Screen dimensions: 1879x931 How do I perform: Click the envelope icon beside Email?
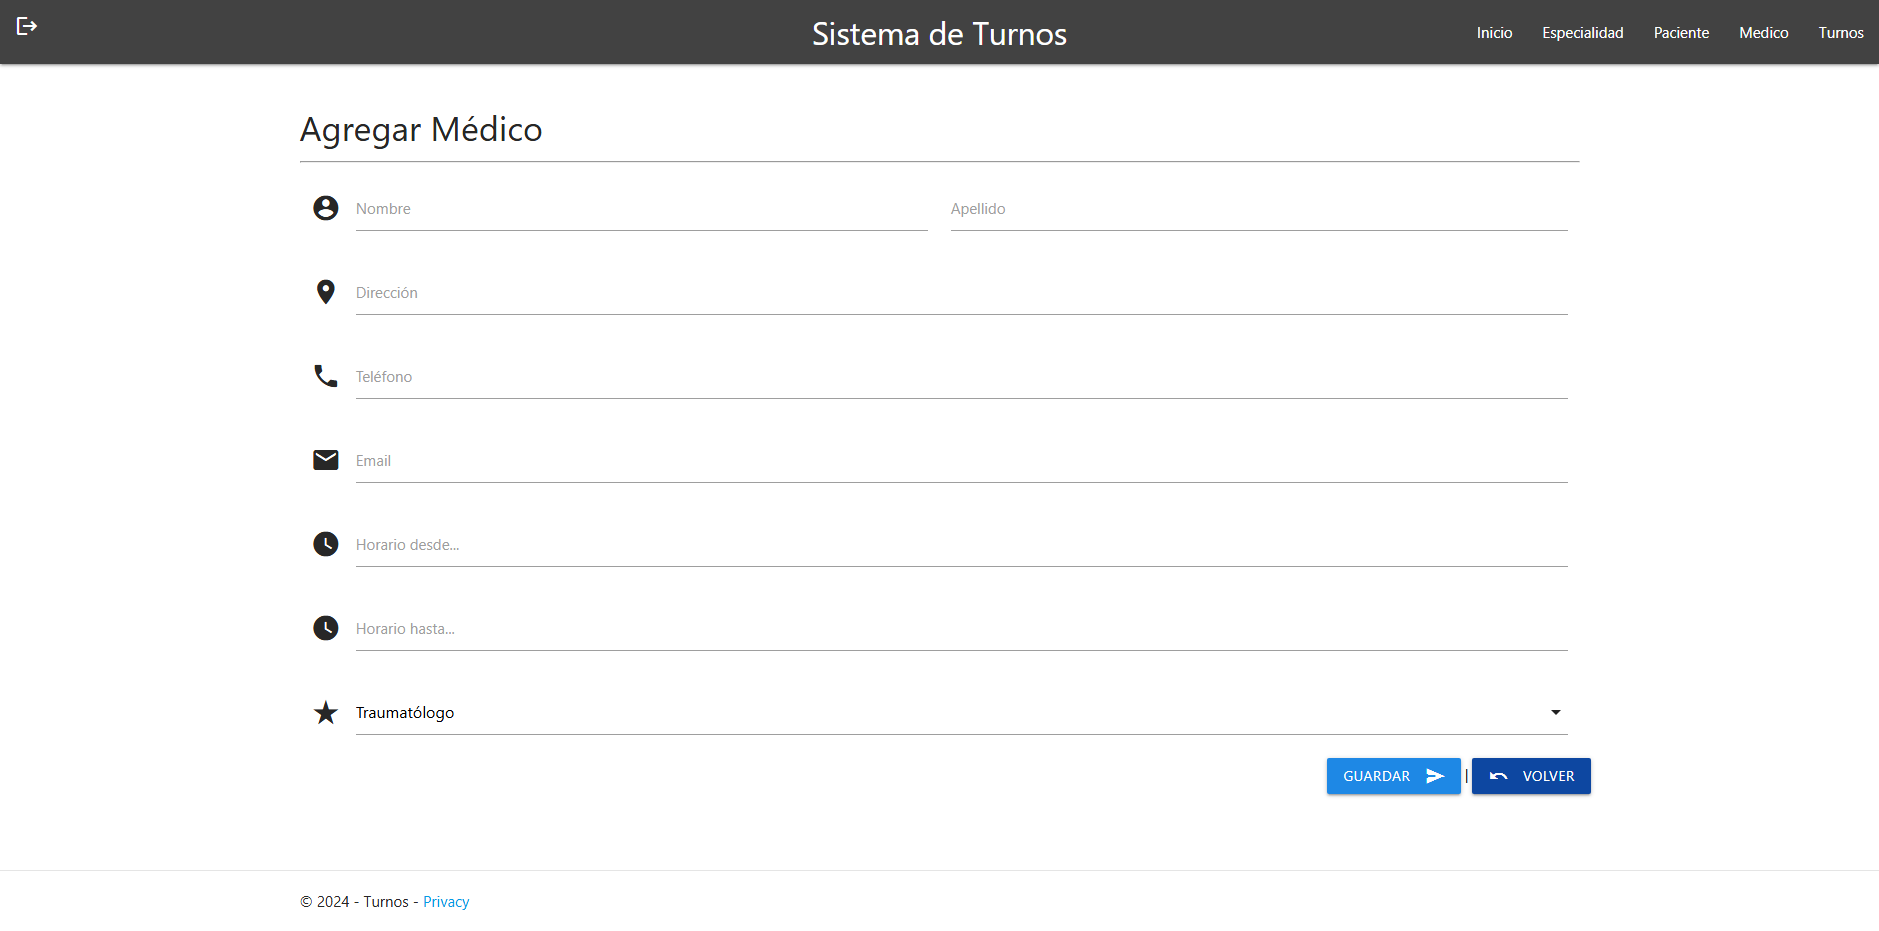click(x=325, y=460)
